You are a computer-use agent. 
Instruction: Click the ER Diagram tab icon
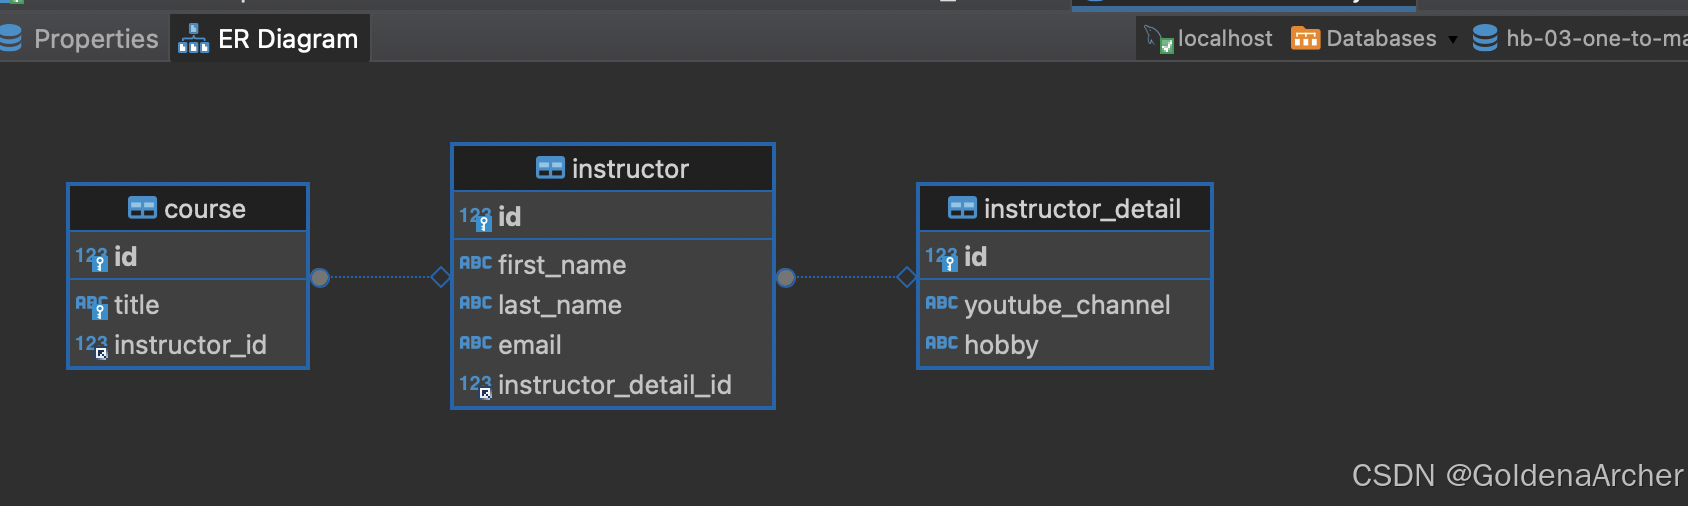(193, 39)
